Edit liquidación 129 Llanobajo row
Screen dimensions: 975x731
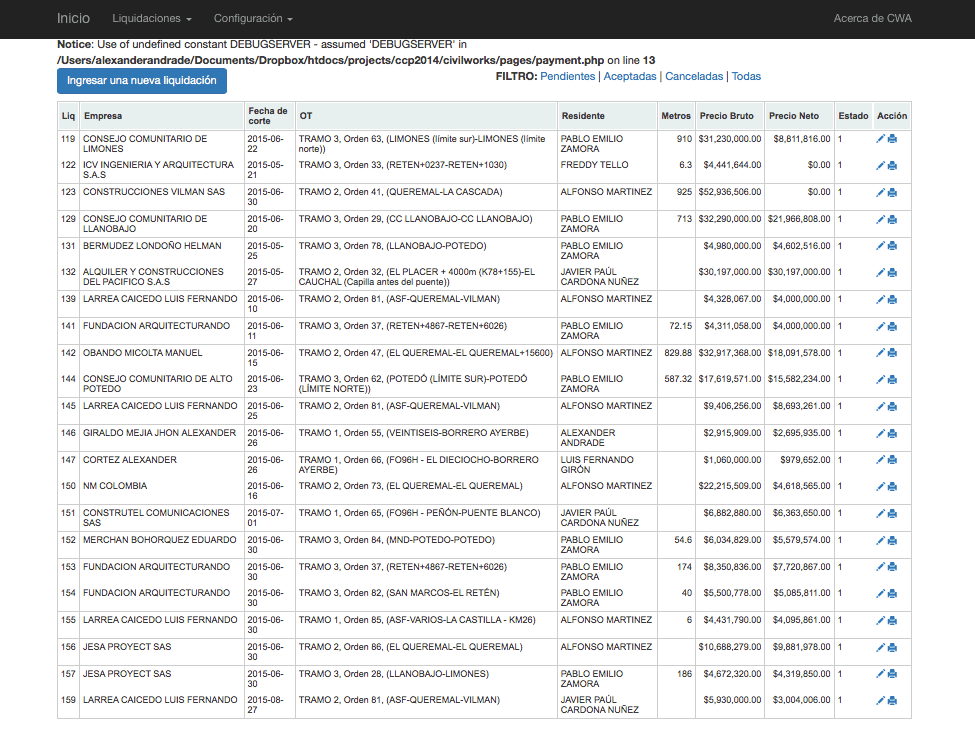(x=880, y=219)
